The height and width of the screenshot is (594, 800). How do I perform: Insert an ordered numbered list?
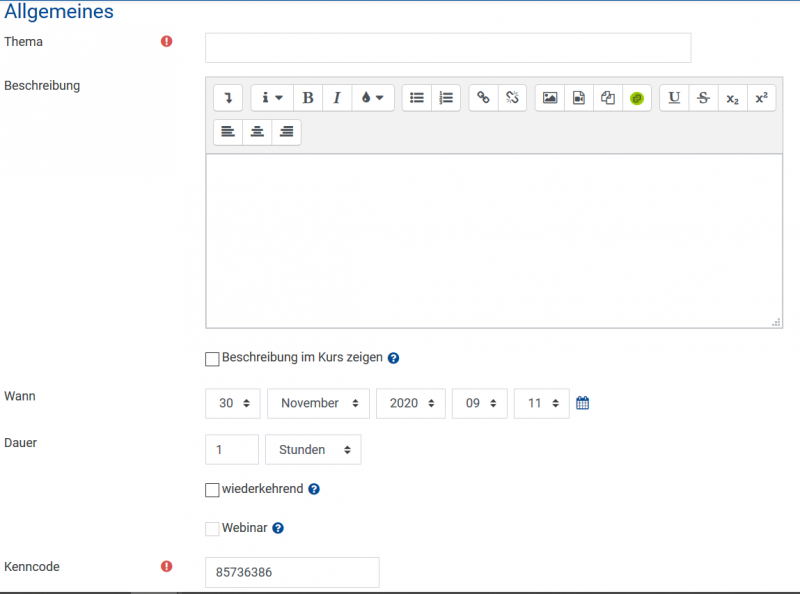click(446, 98)
